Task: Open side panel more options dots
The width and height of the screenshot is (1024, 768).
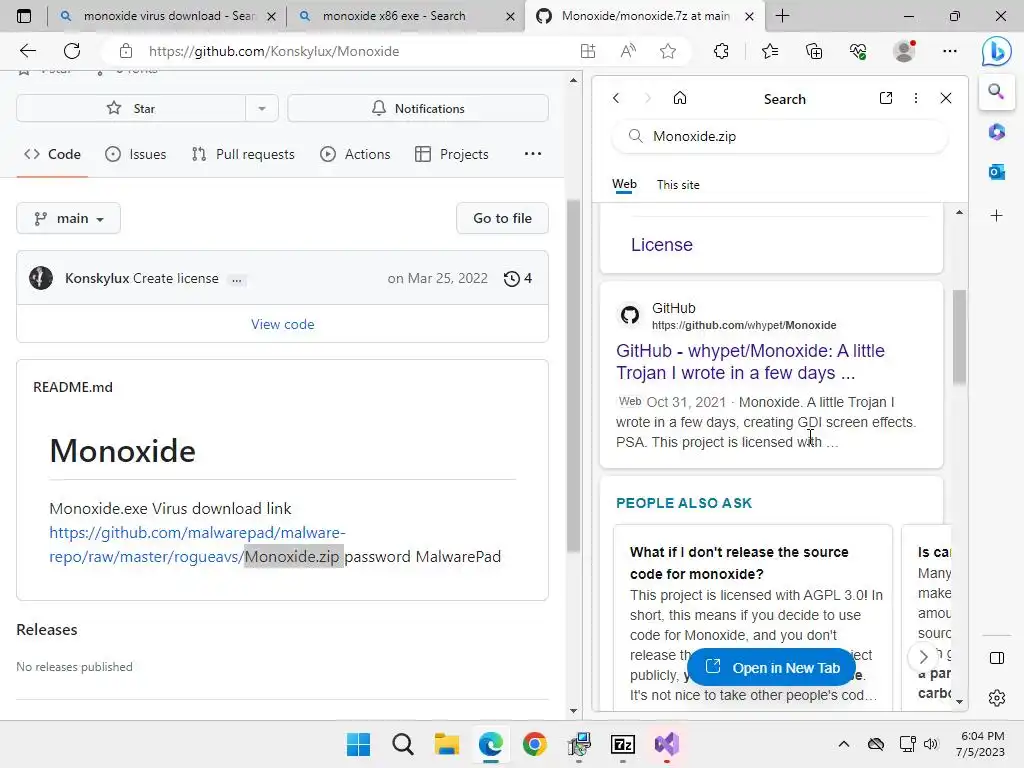Action: 916,98
